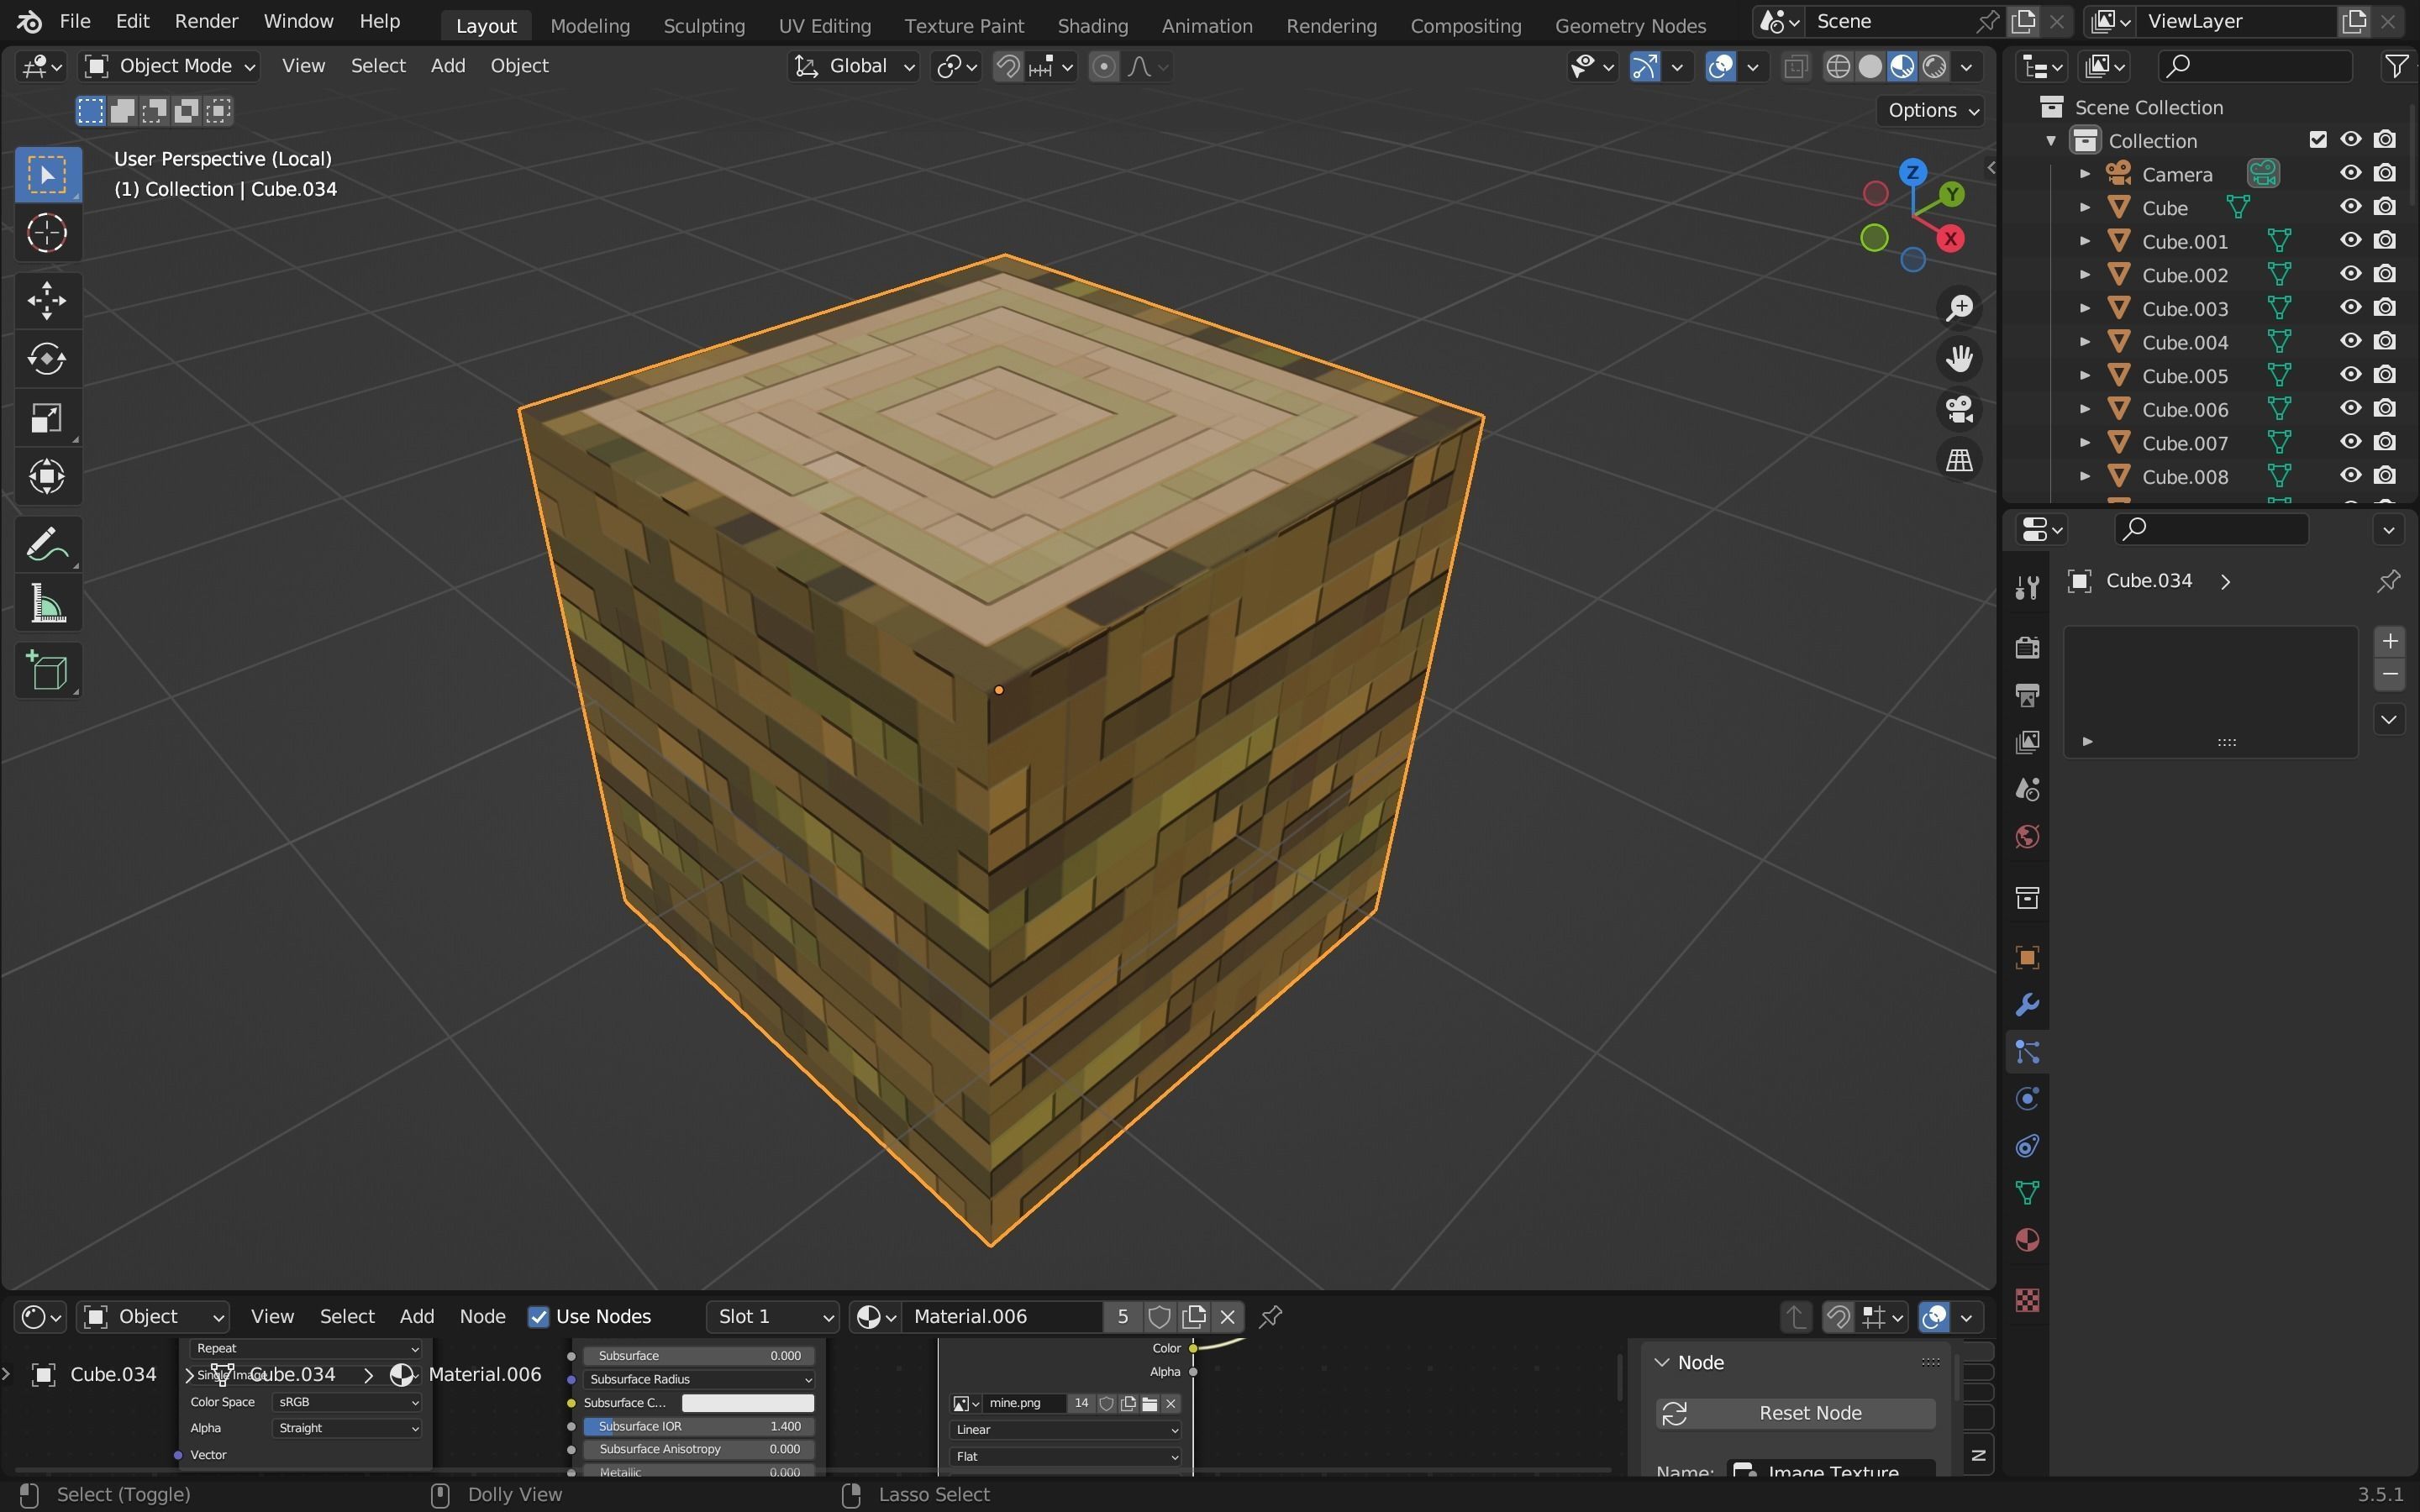2420x1512 pixels.
Task: Click the Pan hand icon
Action: [1959, 359]
